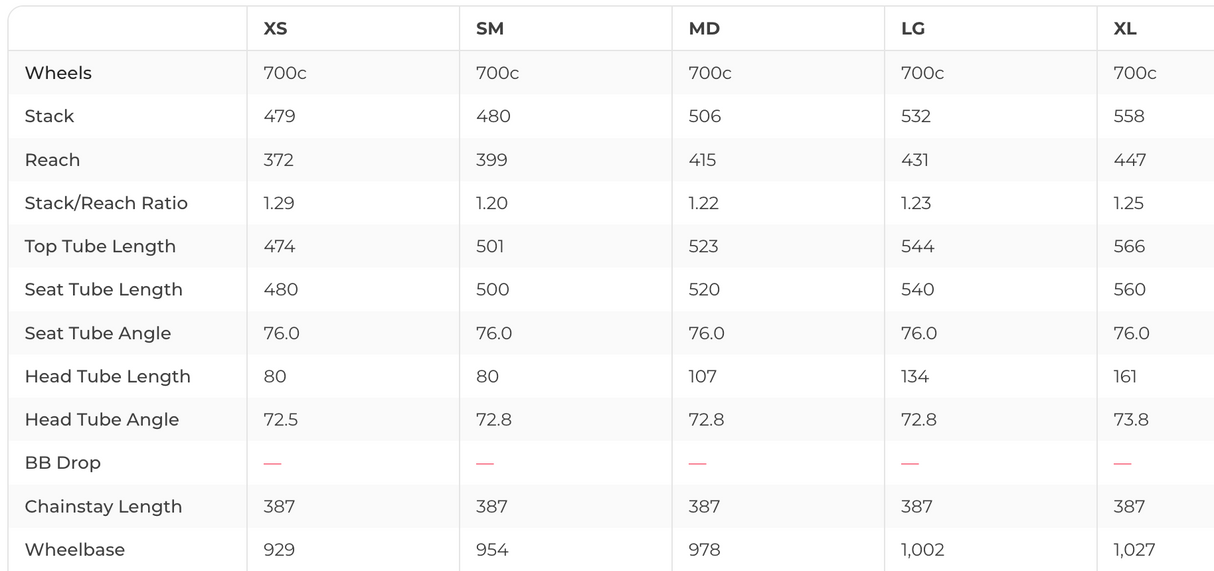Click the Reach row label
The height and width of the screenshot is (571, 1214).
click(52, 160)
